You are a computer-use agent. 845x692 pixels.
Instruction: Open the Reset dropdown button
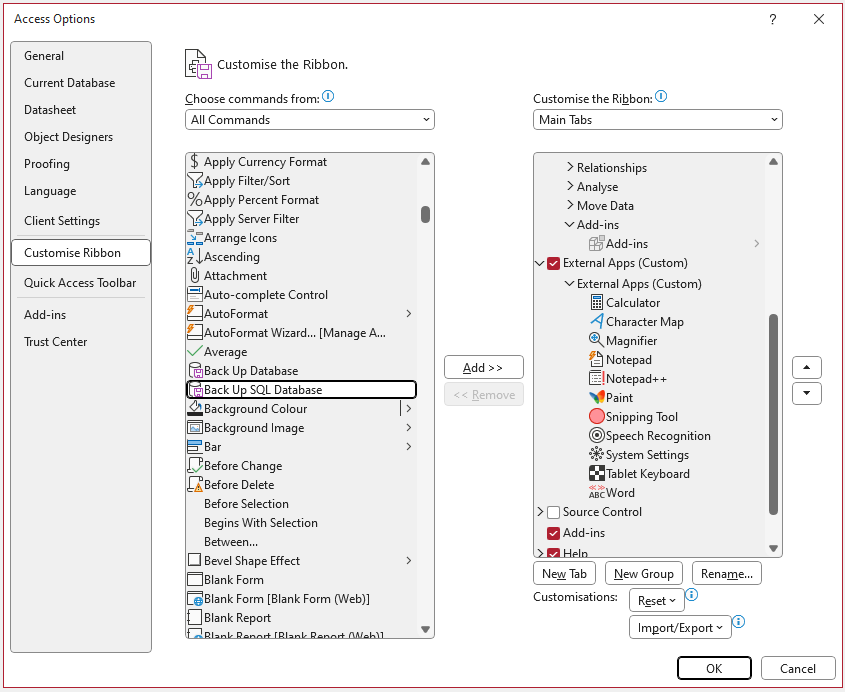click(656, 600)
